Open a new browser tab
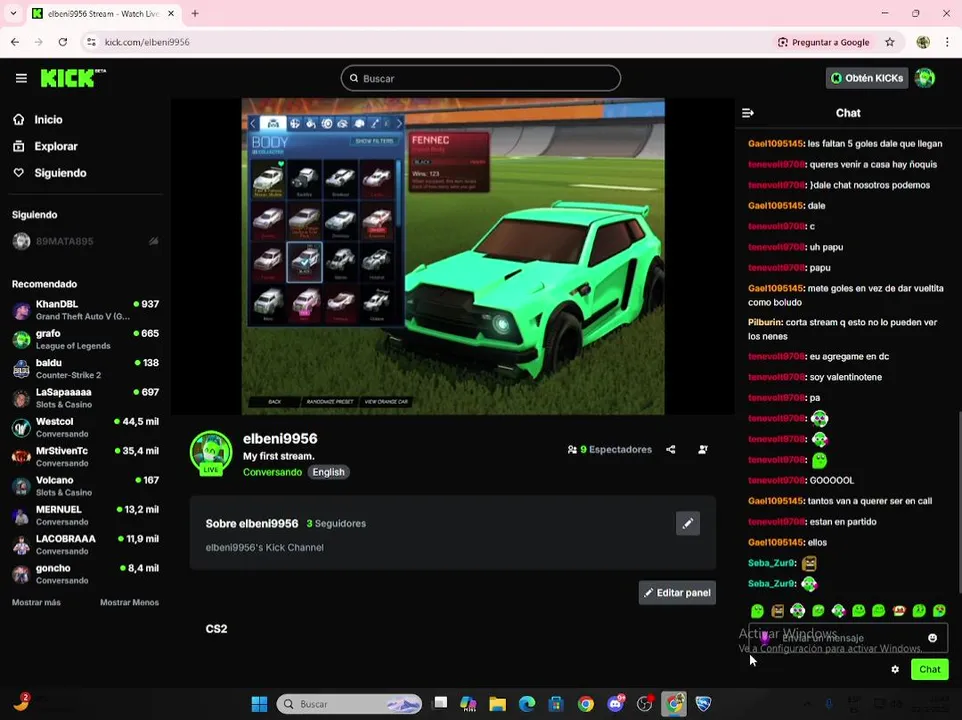962x720 pixels. (x=195, y=13)
